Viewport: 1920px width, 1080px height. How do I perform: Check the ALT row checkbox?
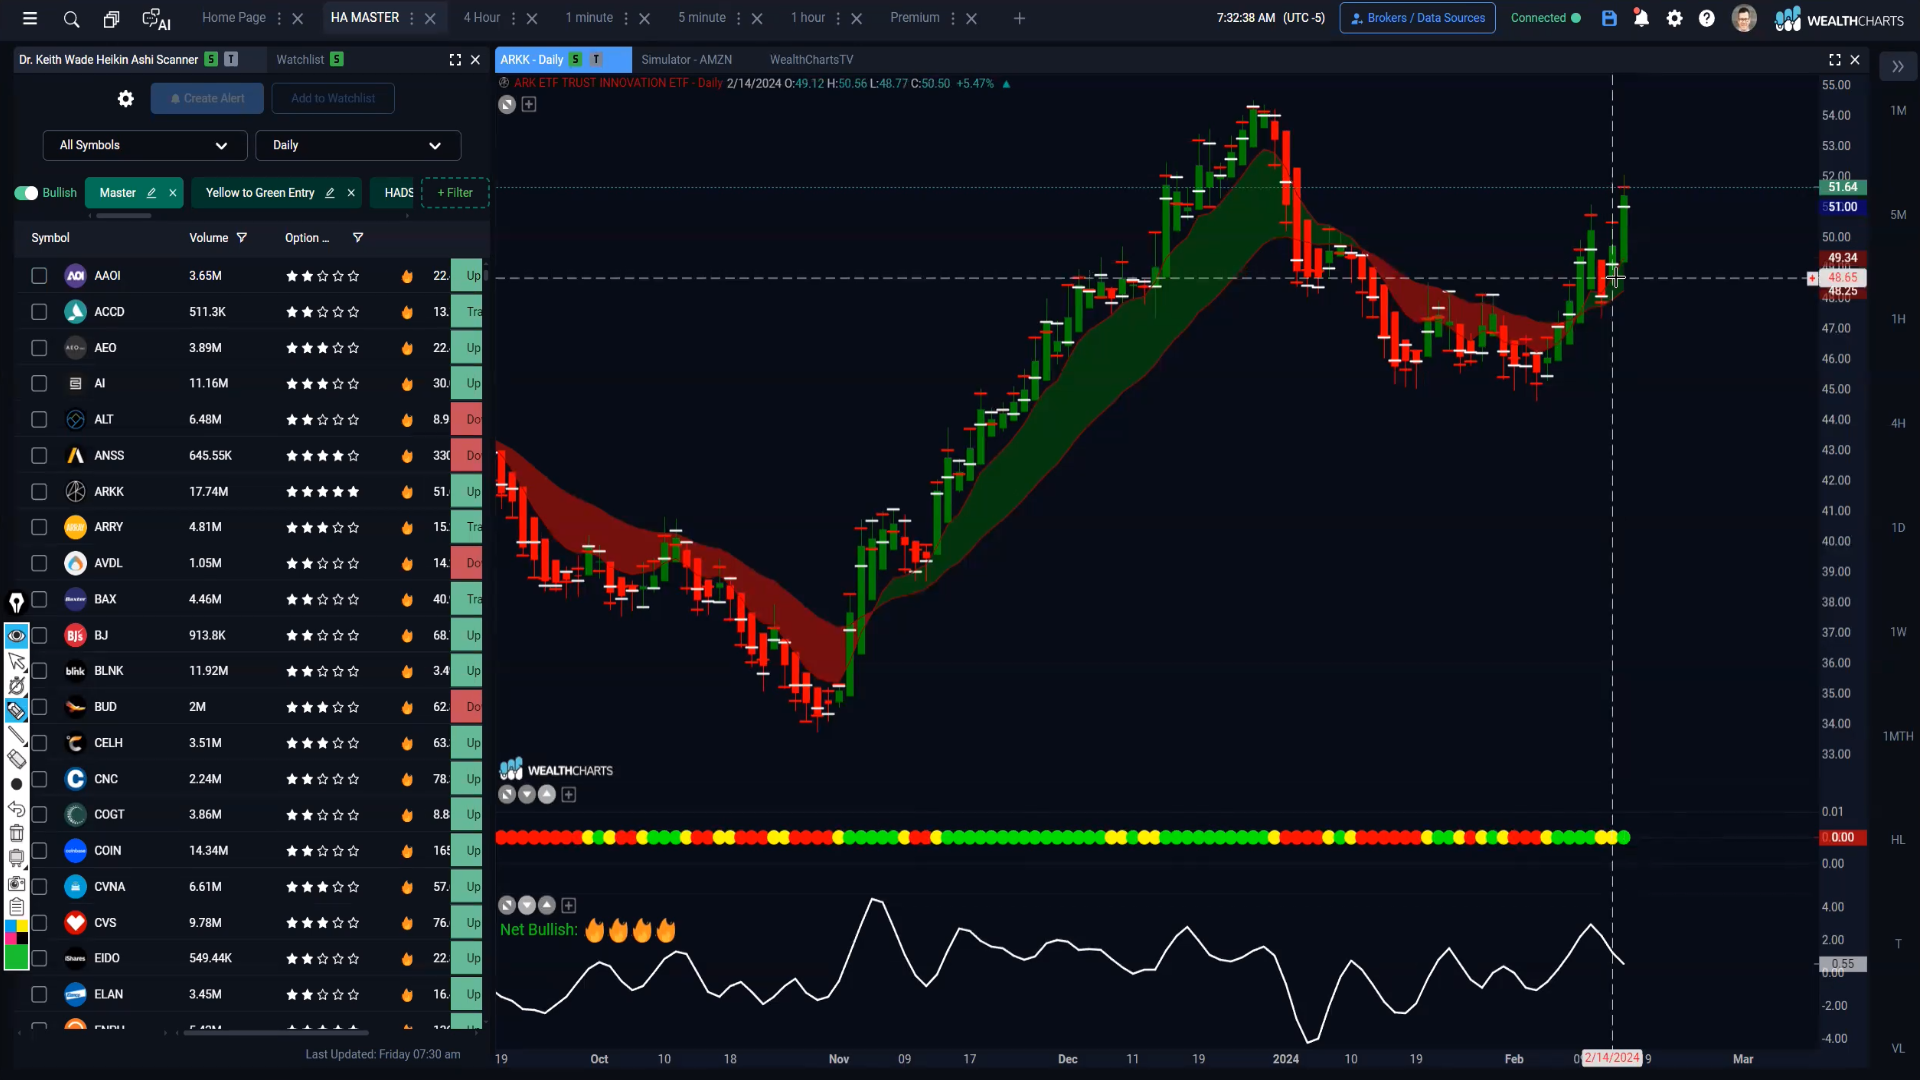coord(39,420)
